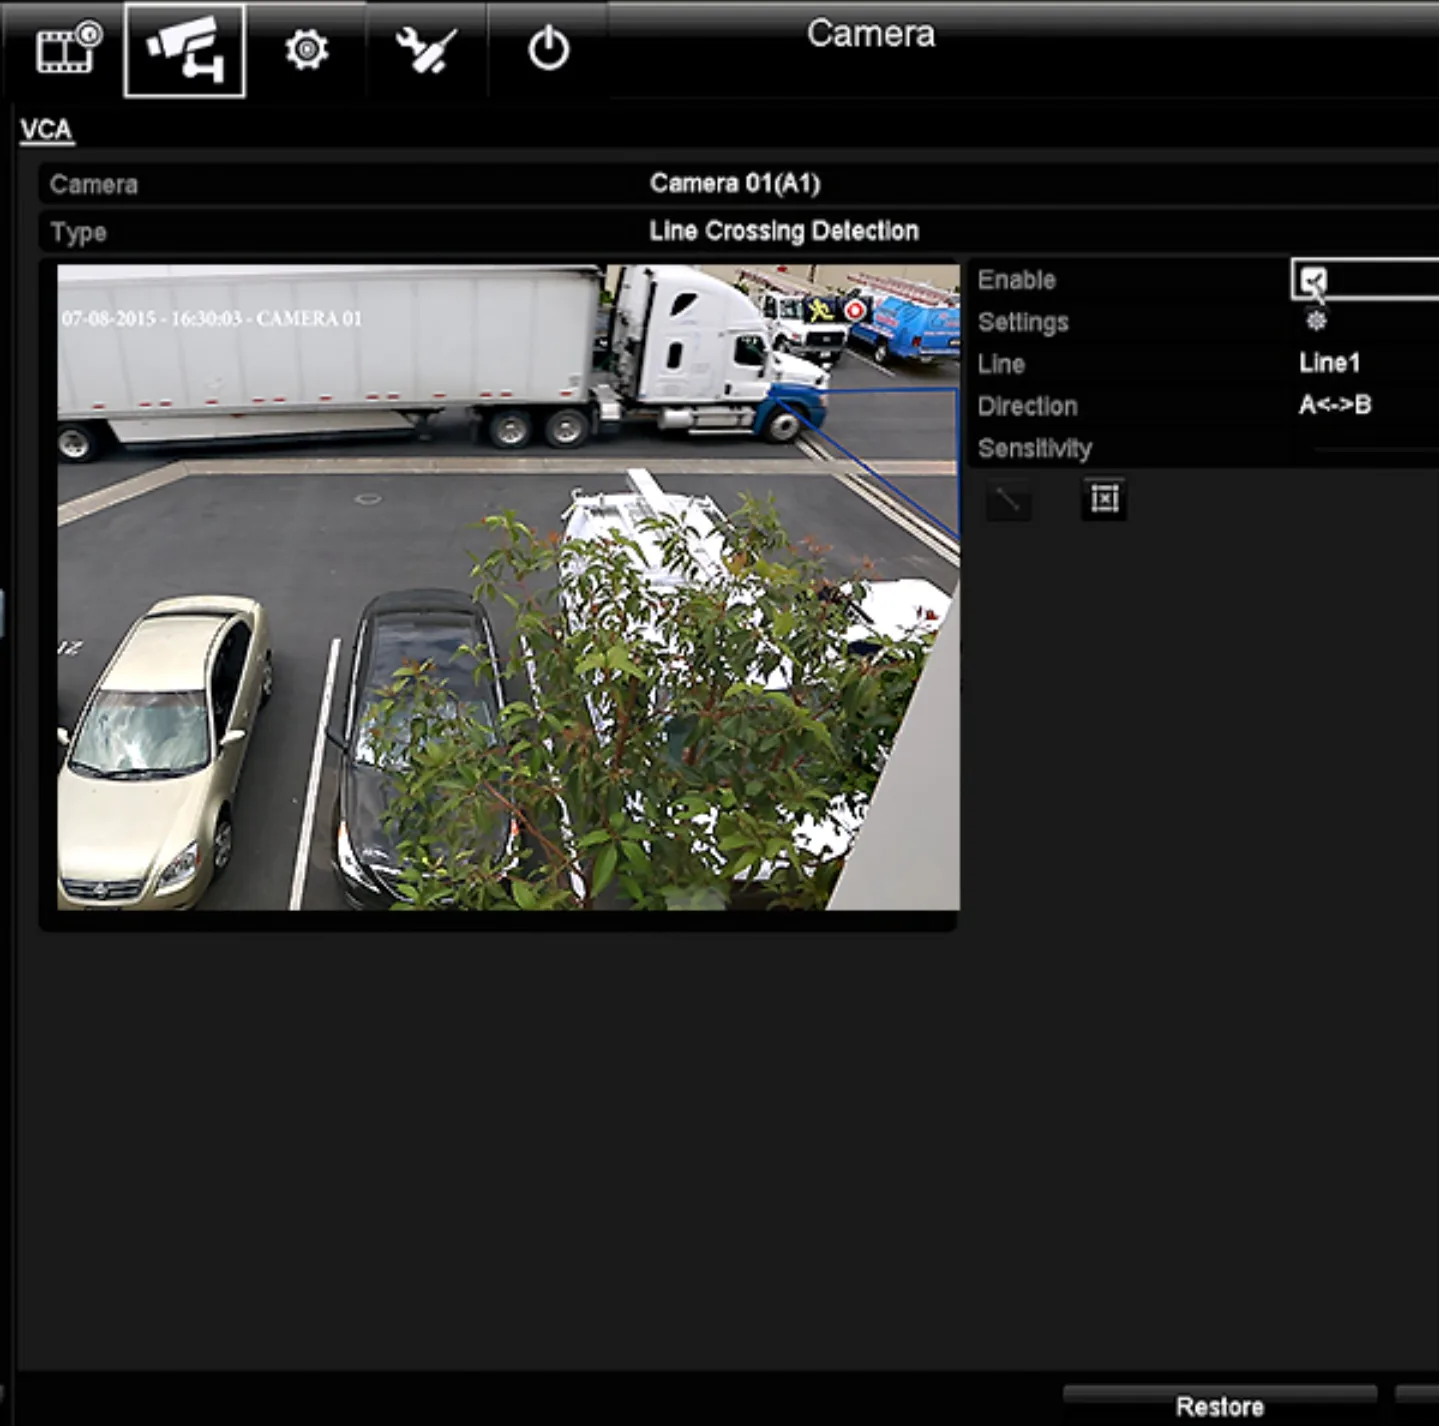This screenshot has height=1426, width=1440.
Task: Open the Settings gear for line crossing rules
Action: (x=1317, y=321)
